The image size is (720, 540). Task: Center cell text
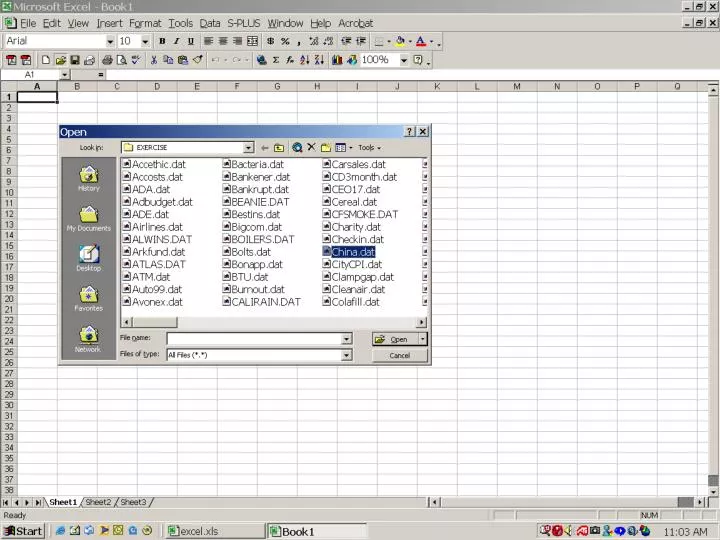pos(223,41)
